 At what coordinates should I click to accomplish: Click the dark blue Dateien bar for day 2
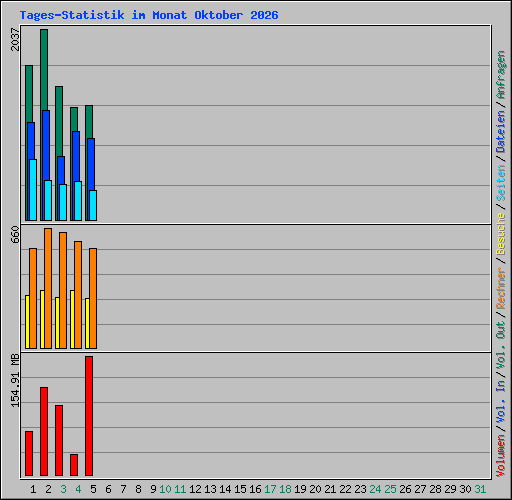click(46, 145)
